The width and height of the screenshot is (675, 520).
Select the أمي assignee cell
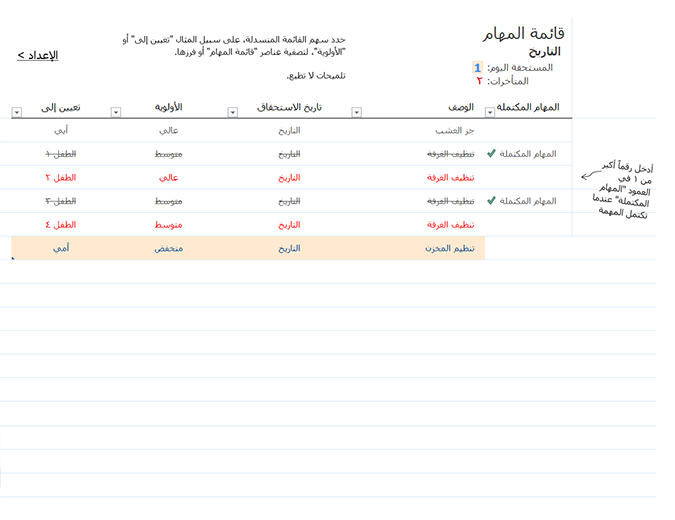[61, 248]
